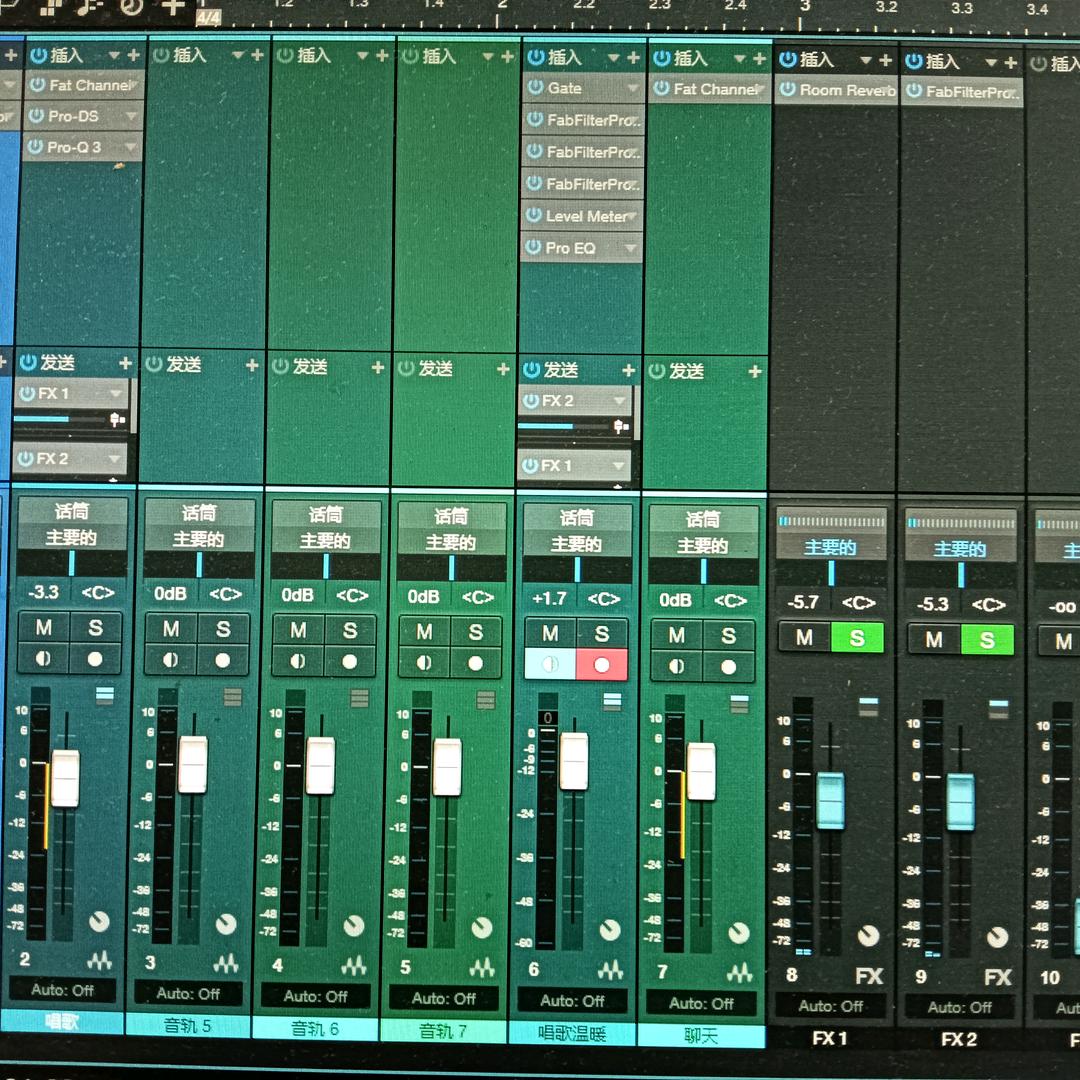
Task: Arm record on the 聊天 channel
Action: pyautogui.click(x=729, y=667)
